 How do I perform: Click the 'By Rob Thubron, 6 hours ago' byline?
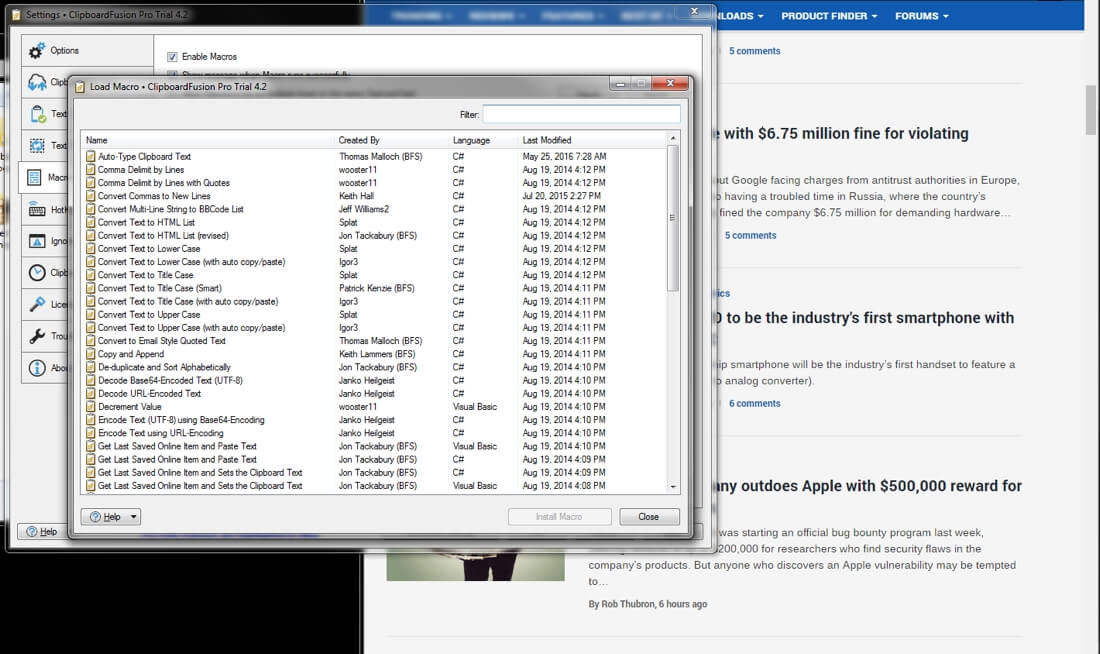(648, 604)
